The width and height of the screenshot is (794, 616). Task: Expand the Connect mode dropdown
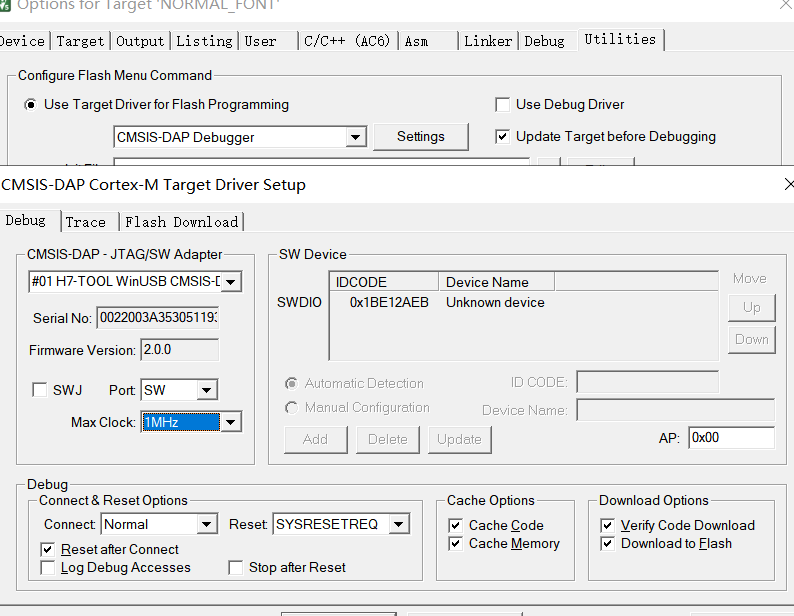(207, 524)
